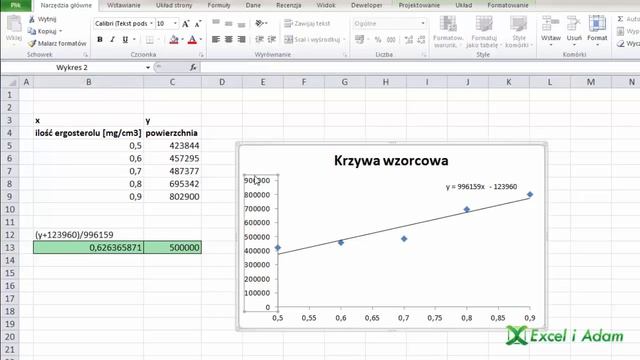Align text to top icon

pos(216,23)
